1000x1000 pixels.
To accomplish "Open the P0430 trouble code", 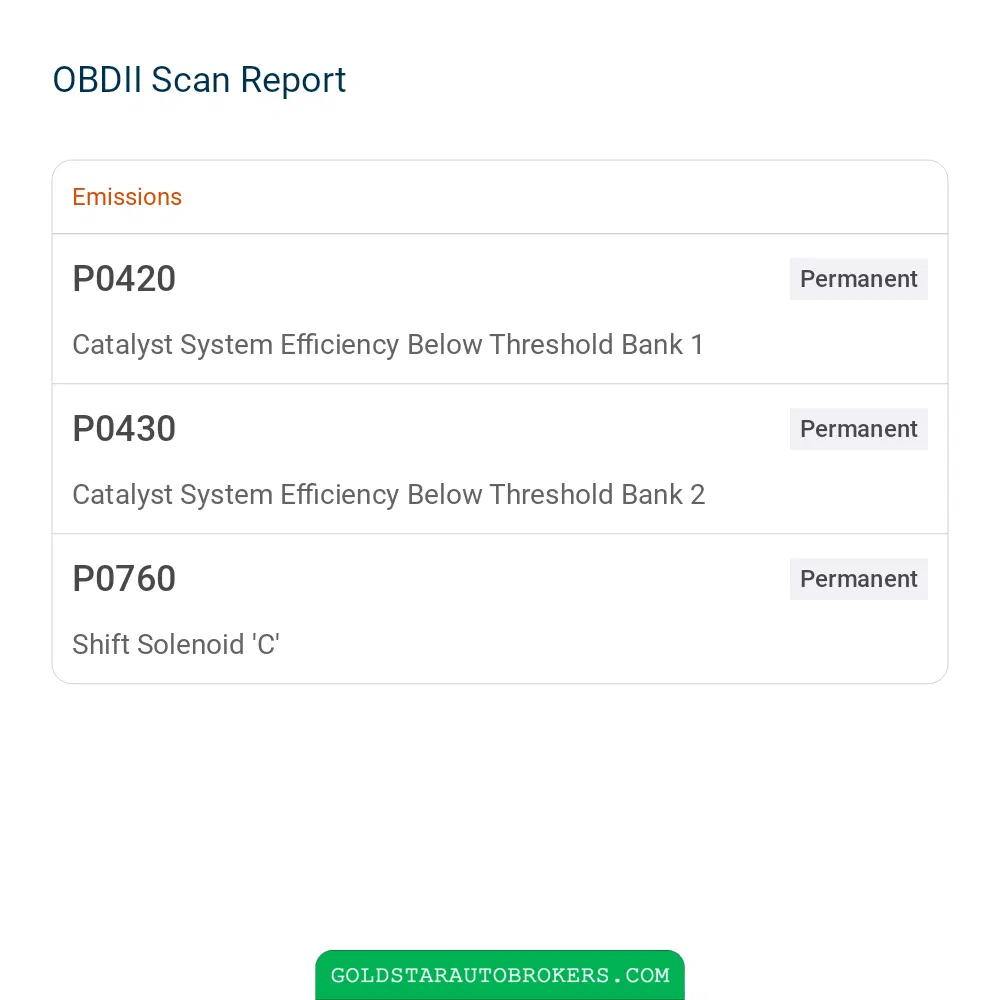I will pos(124,429).
